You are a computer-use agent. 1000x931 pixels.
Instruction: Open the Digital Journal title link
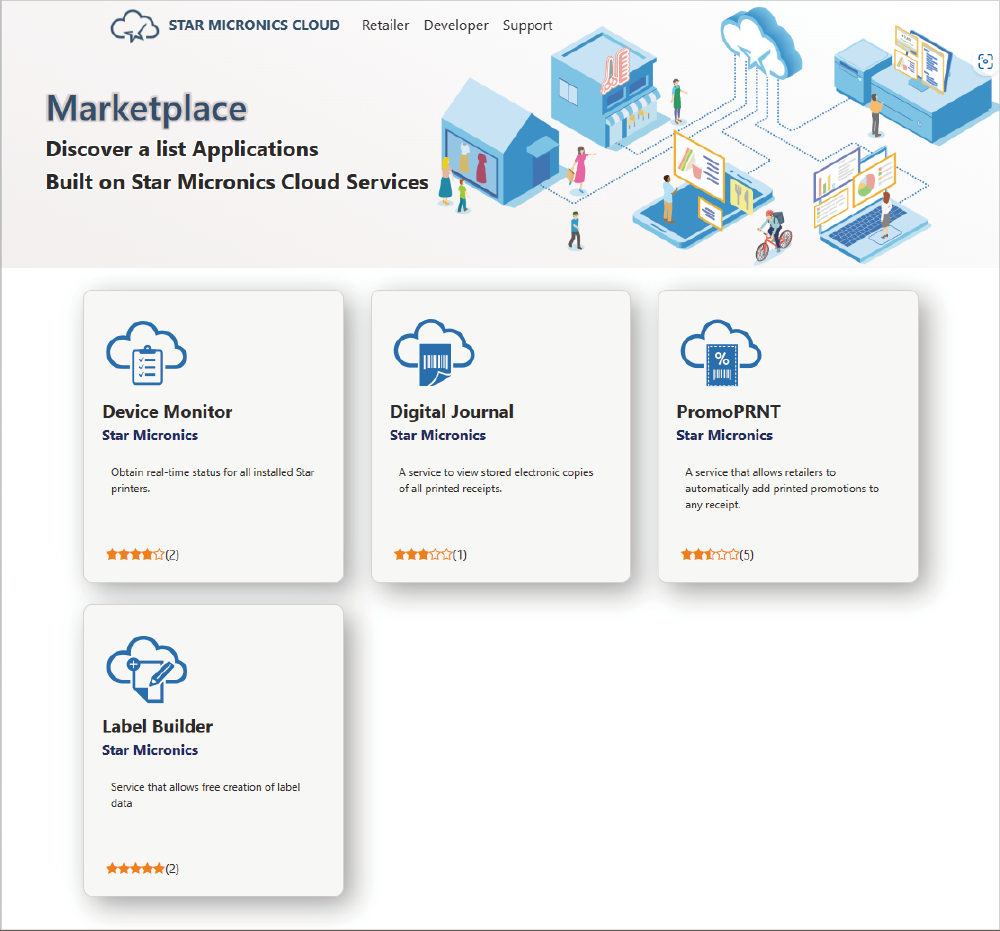452,412
